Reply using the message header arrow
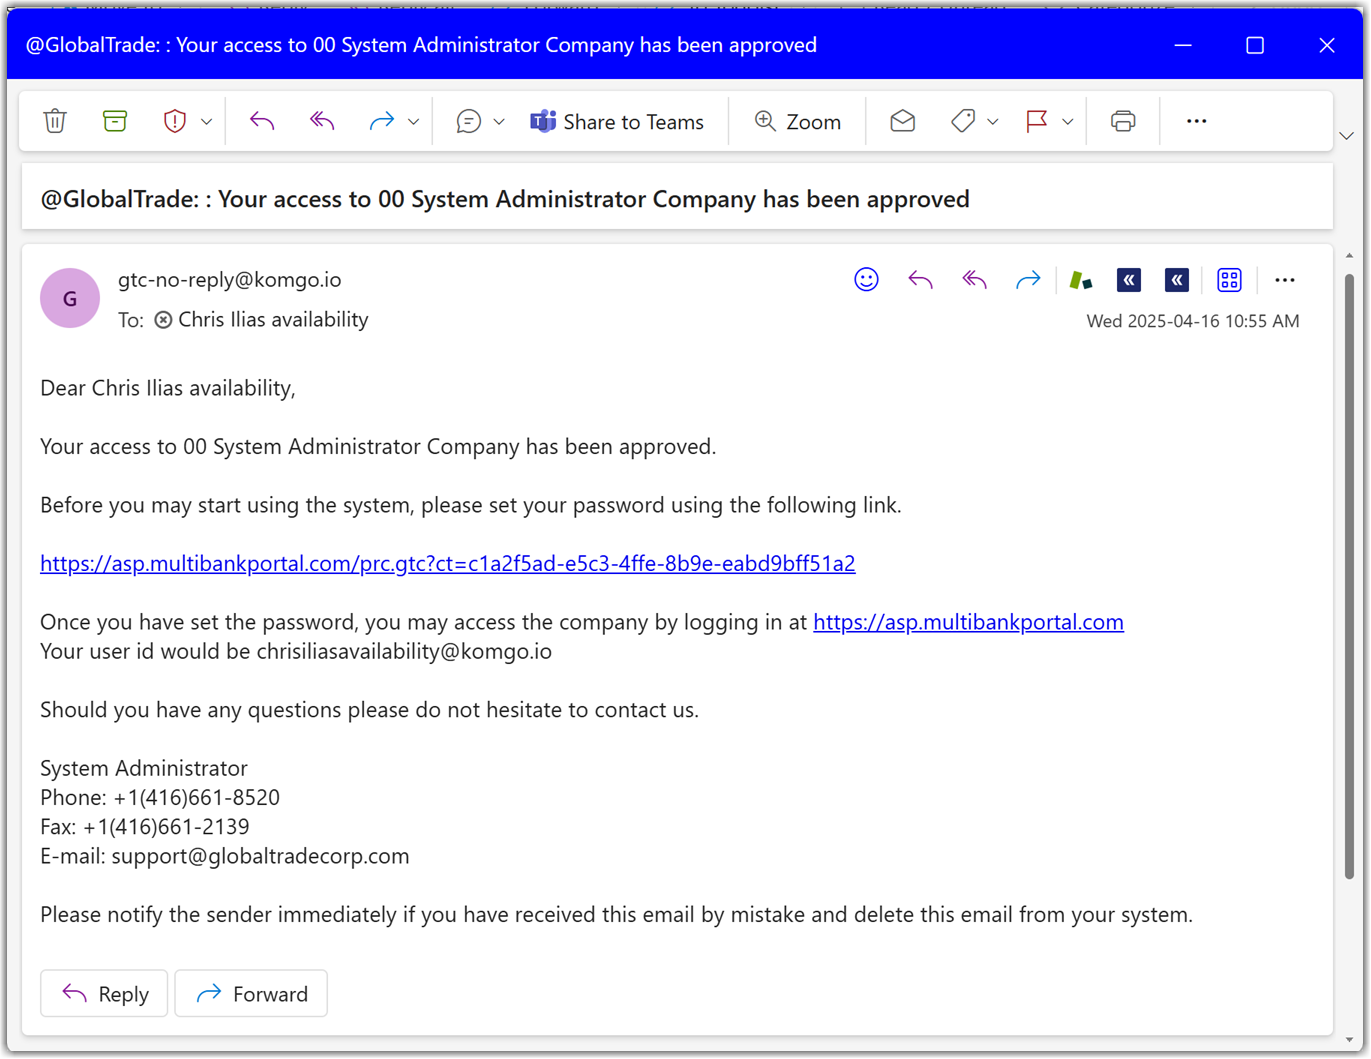 click(920, 280)
